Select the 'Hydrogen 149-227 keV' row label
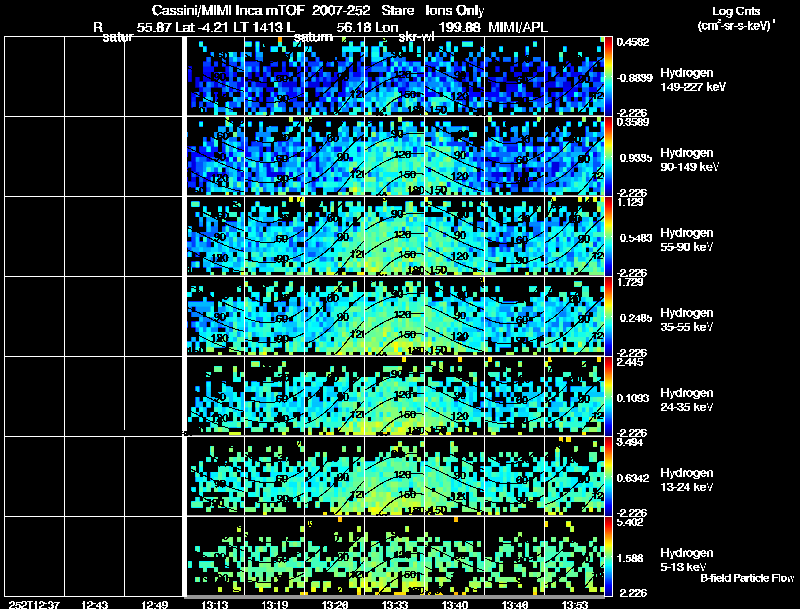Screen dimensions: 800x609 693,80
